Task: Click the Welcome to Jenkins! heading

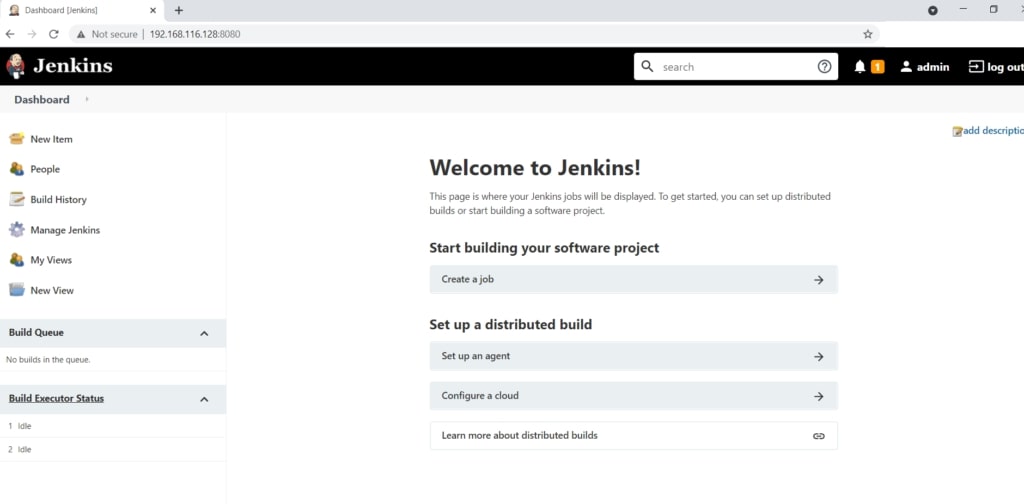Action: [535, 168]
